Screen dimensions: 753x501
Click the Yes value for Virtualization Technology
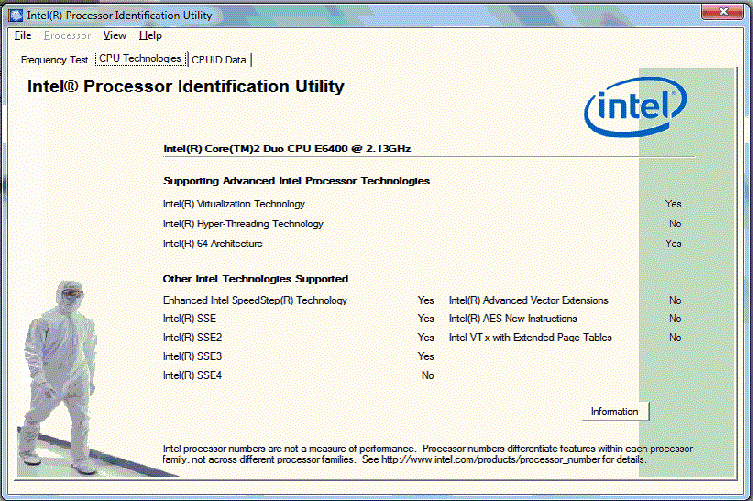coord(673,204)
